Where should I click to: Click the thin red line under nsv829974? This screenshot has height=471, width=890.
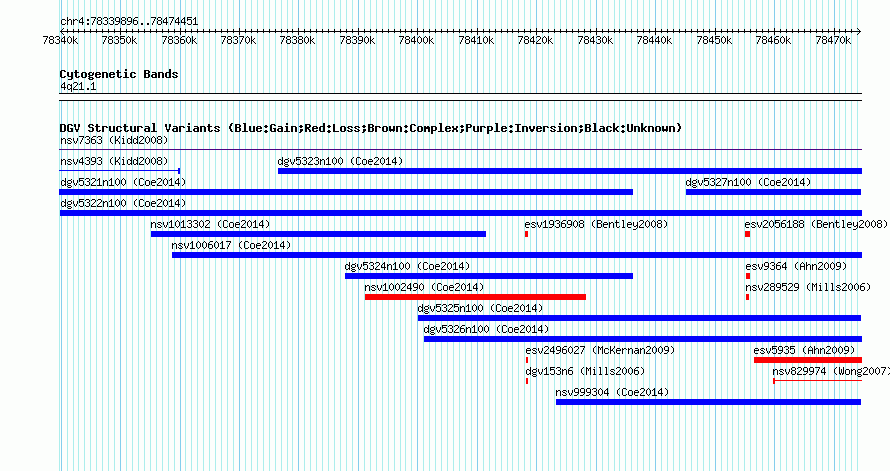pyautogui.click(x=818, y=381)
